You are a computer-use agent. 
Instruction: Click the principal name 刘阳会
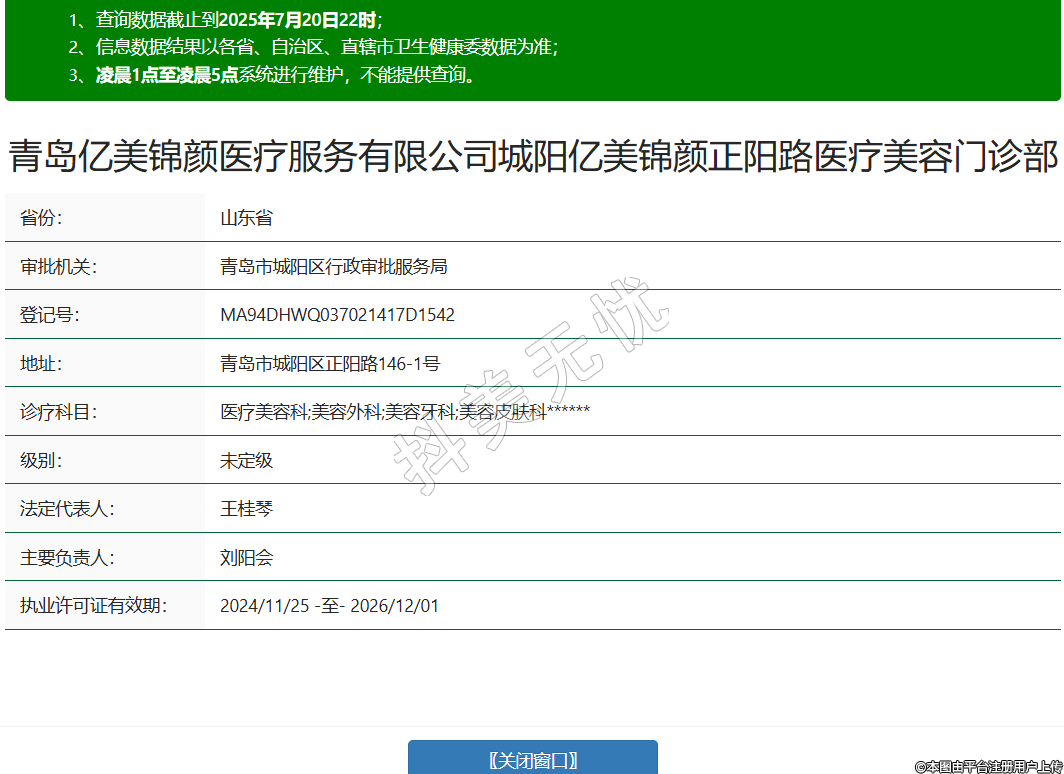[246, 558]
